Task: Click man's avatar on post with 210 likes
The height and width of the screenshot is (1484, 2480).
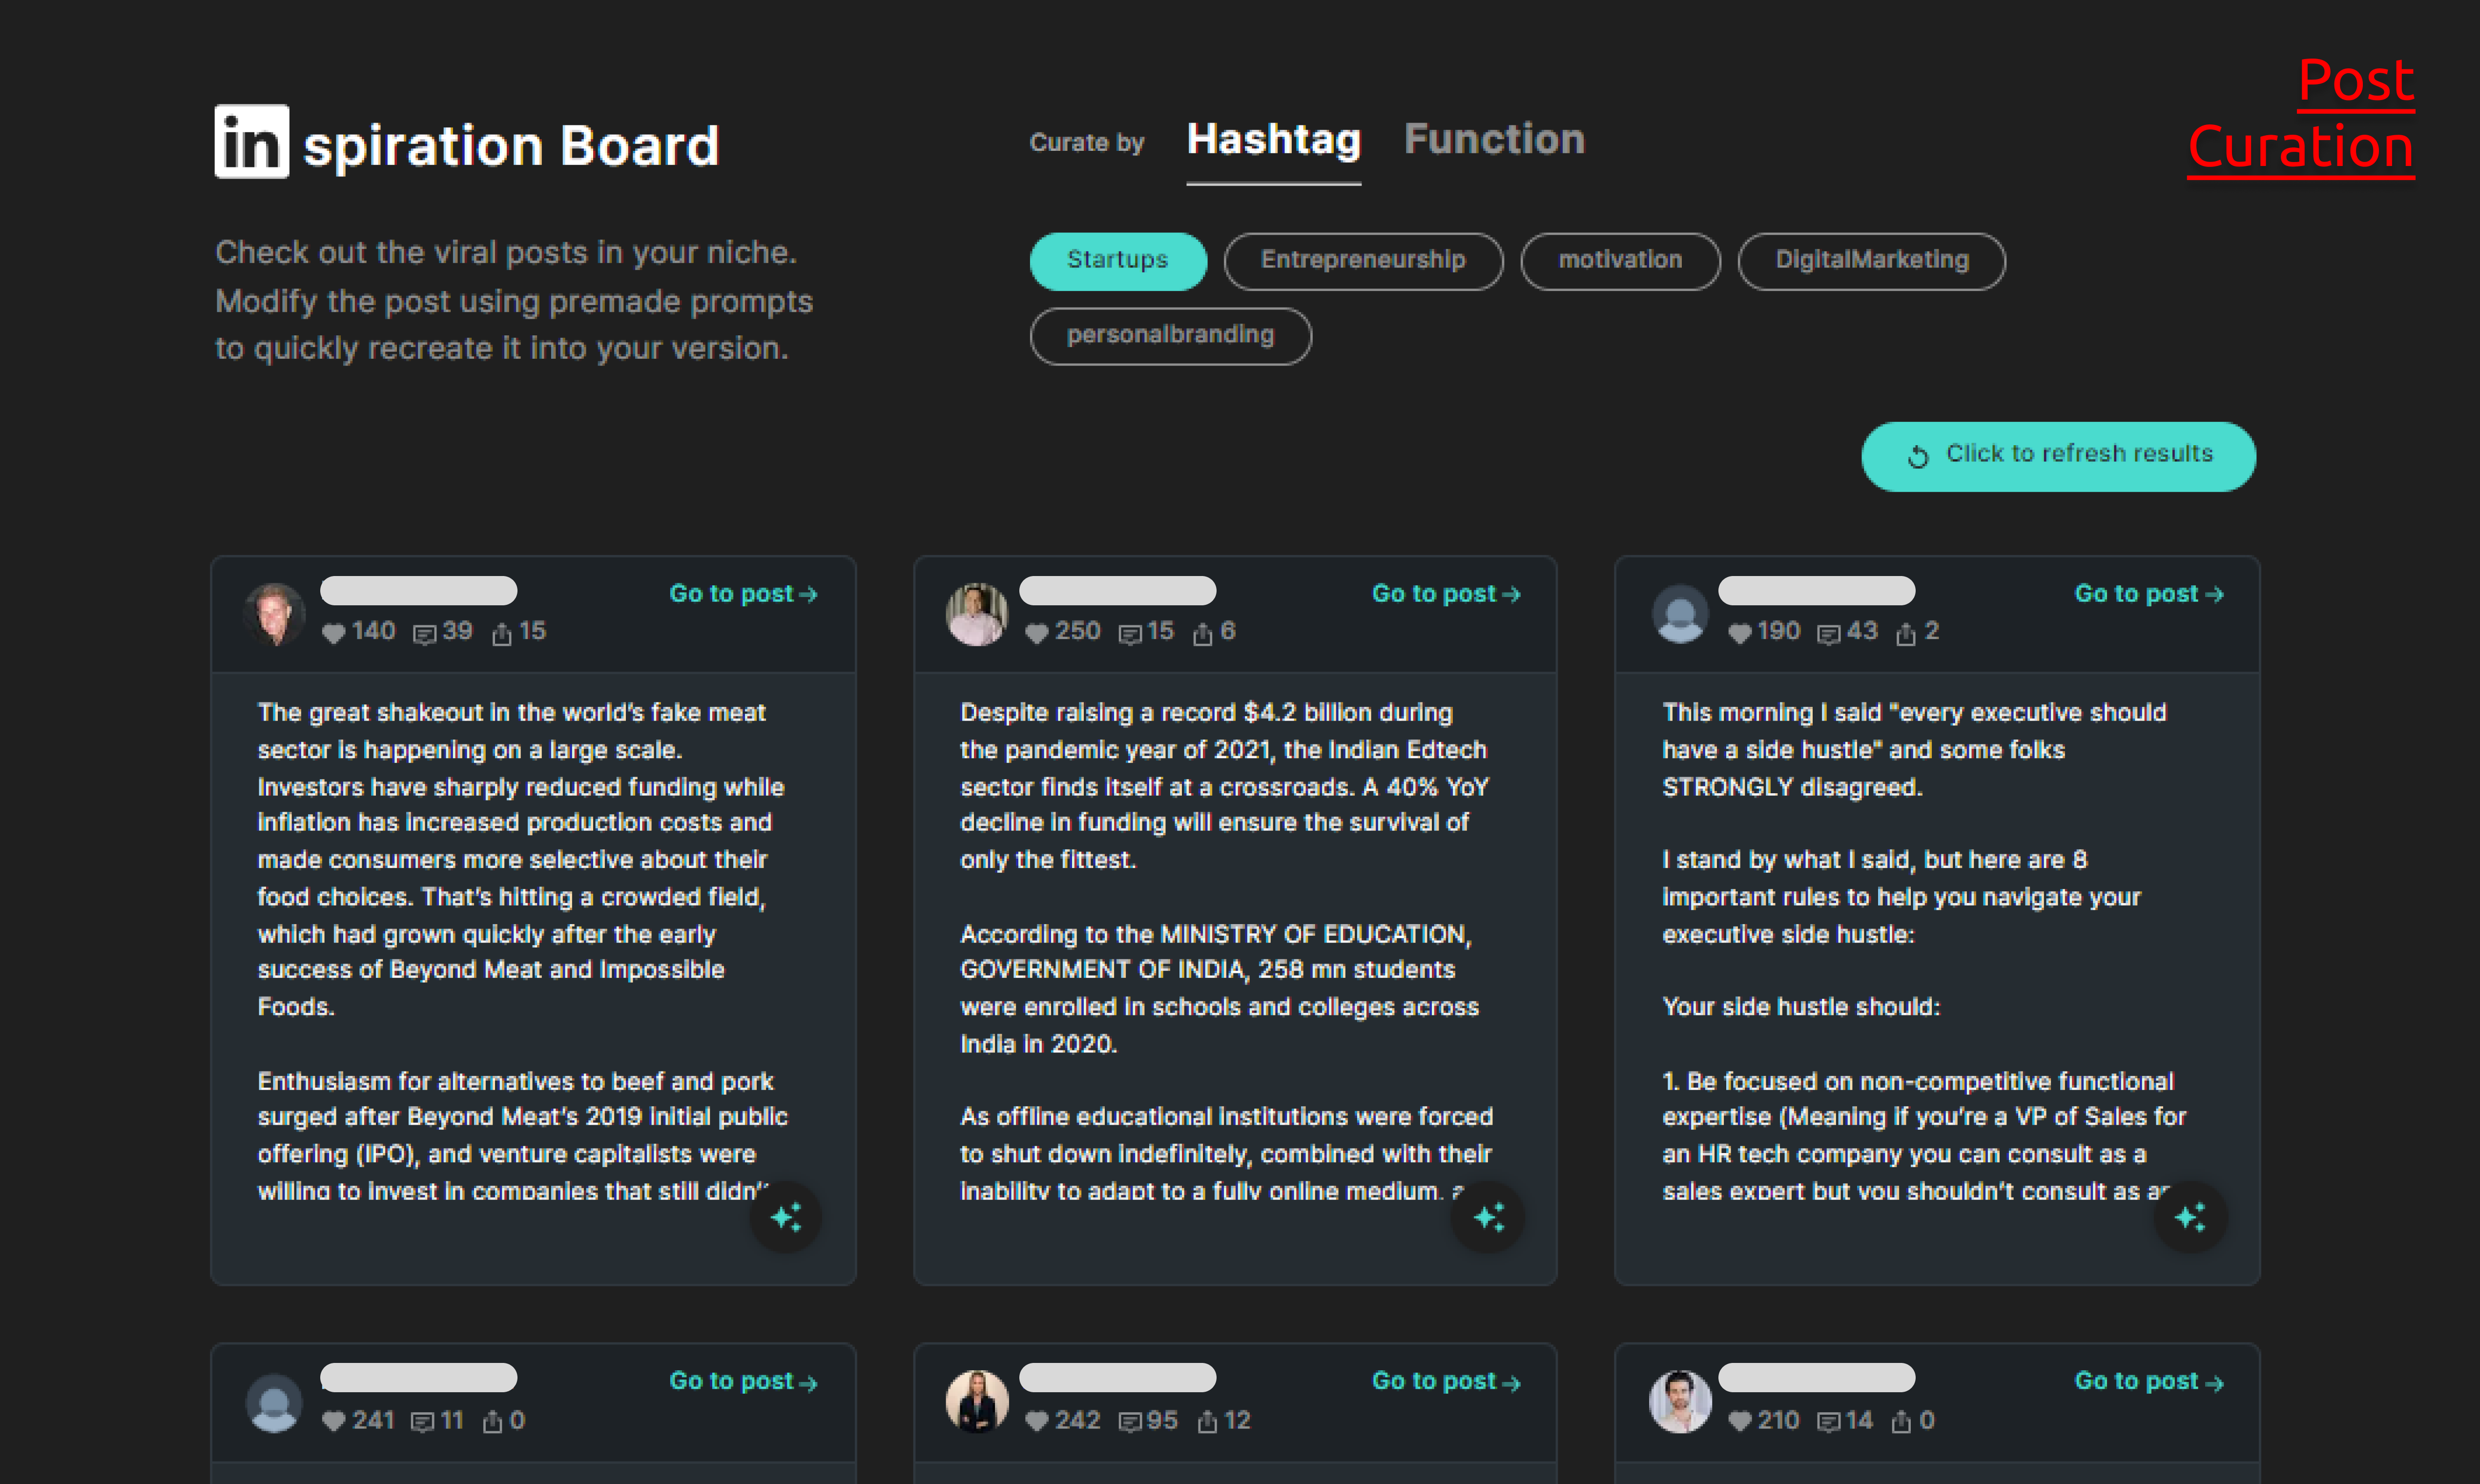Action: pos(1680,1402)
